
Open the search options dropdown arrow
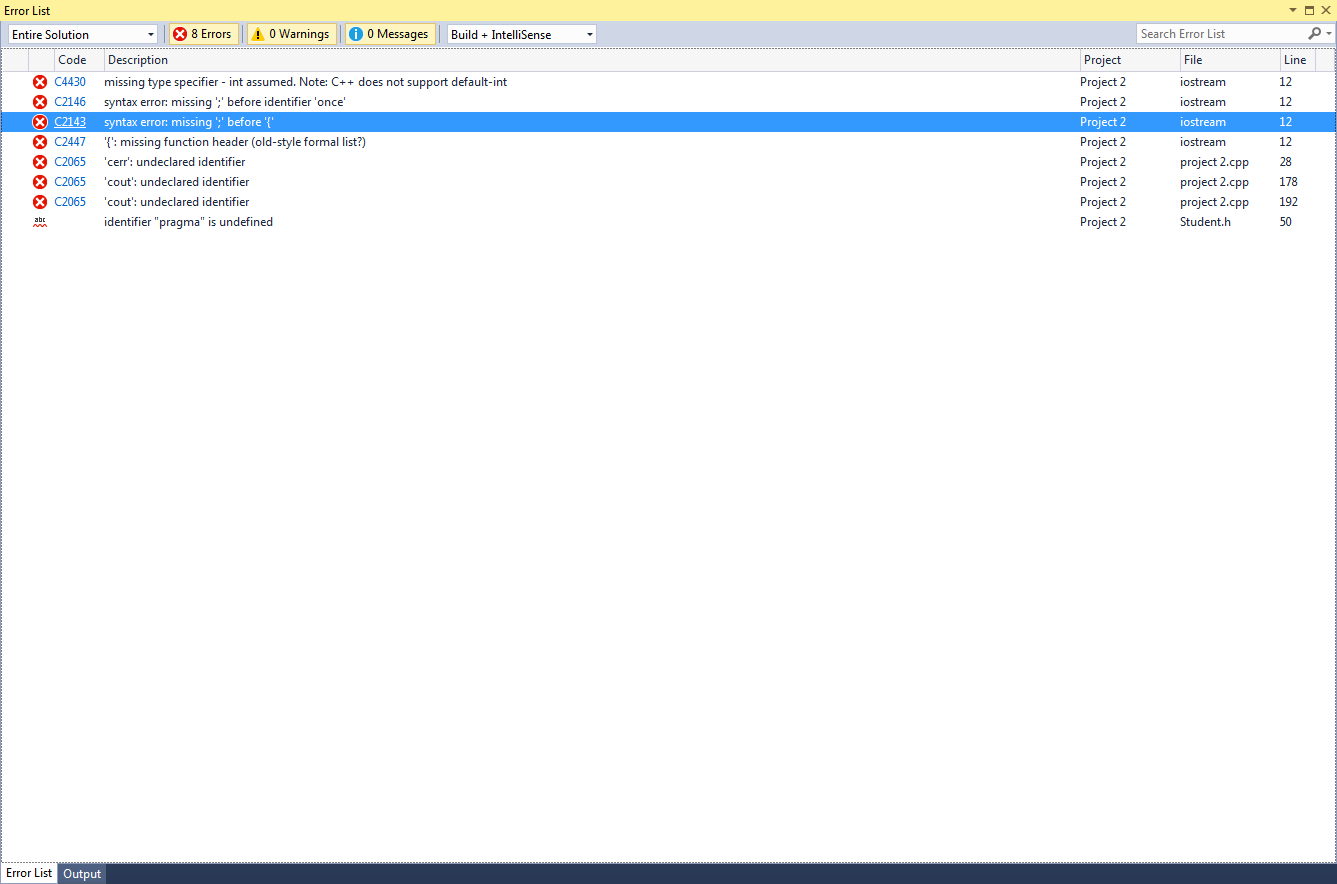click(x=1329, y=34)
